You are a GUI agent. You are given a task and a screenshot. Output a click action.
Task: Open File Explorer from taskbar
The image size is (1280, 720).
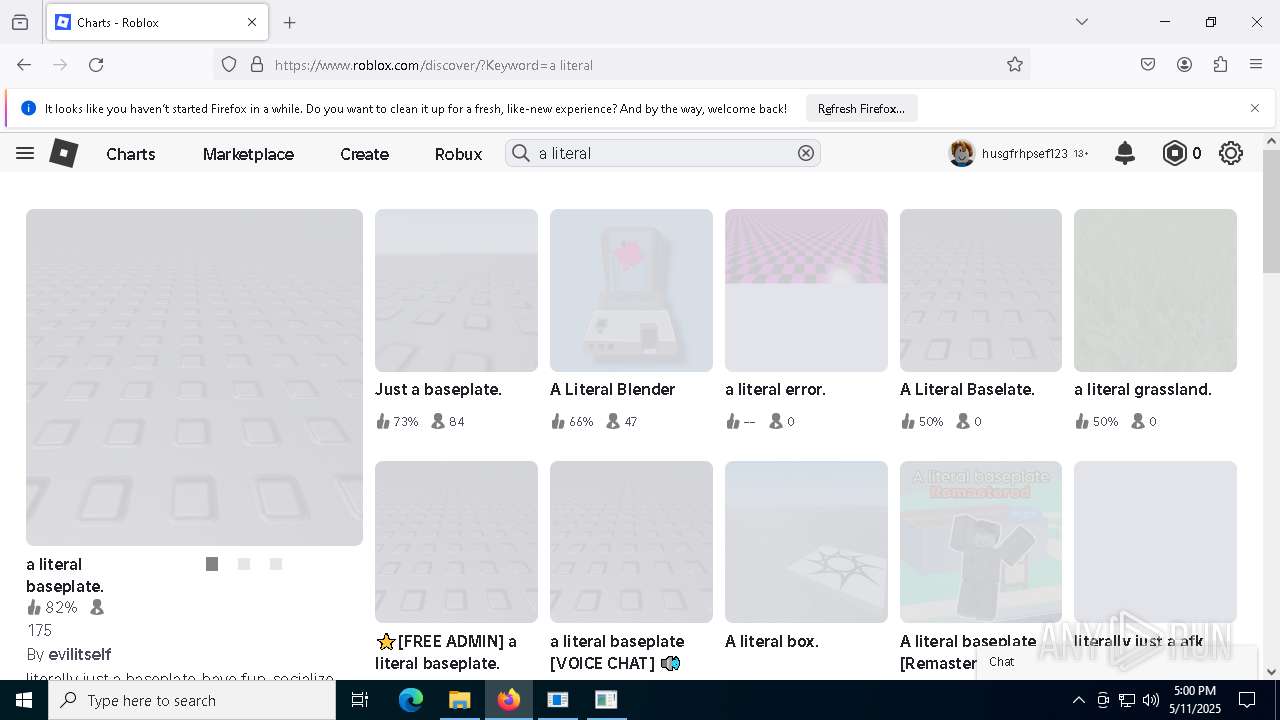[459, 700]
